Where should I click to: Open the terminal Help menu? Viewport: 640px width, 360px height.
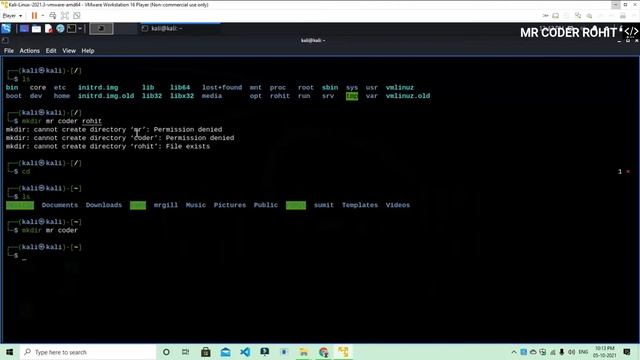[88, 51]
